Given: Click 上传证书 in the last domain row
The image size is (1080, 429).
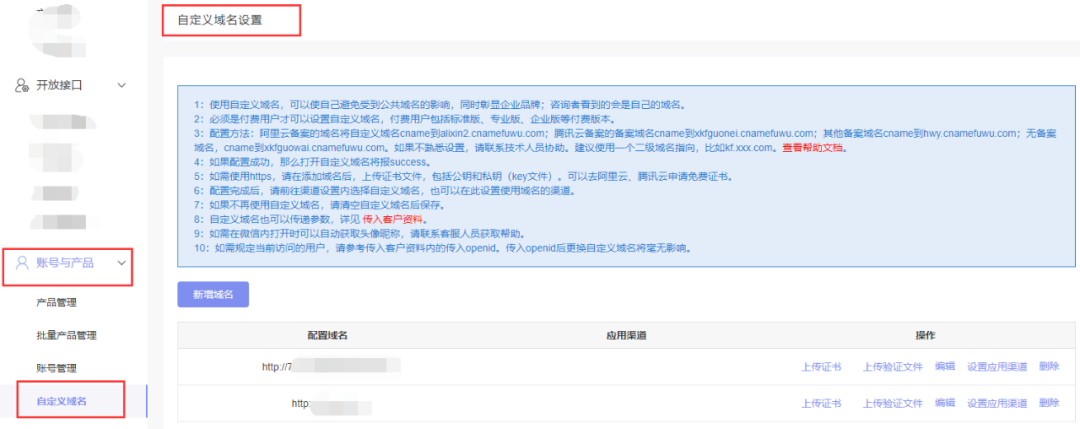Looking at the screenshot, I should coord(821,403).
